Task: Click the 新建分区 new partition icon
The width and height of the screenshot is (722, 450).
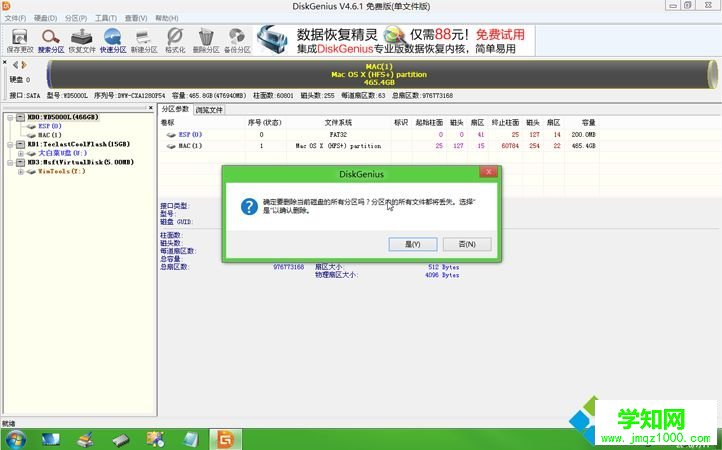Action: (144, 41)
